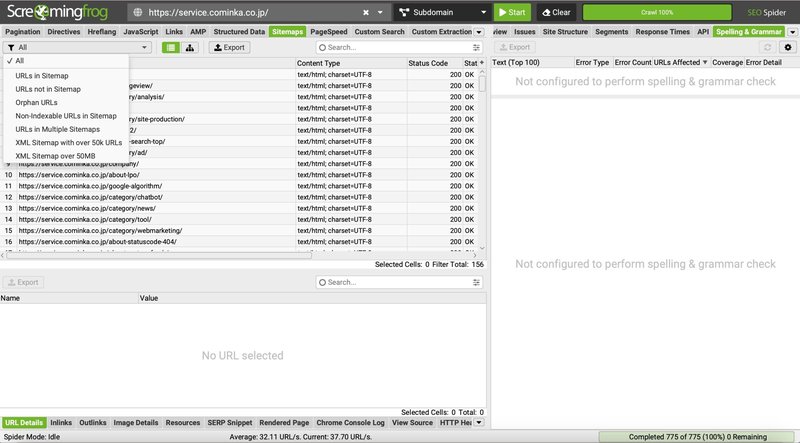Expand the URL history dropdown arrow
Viewport: 800px width, 443px height.
pos(381,13)
